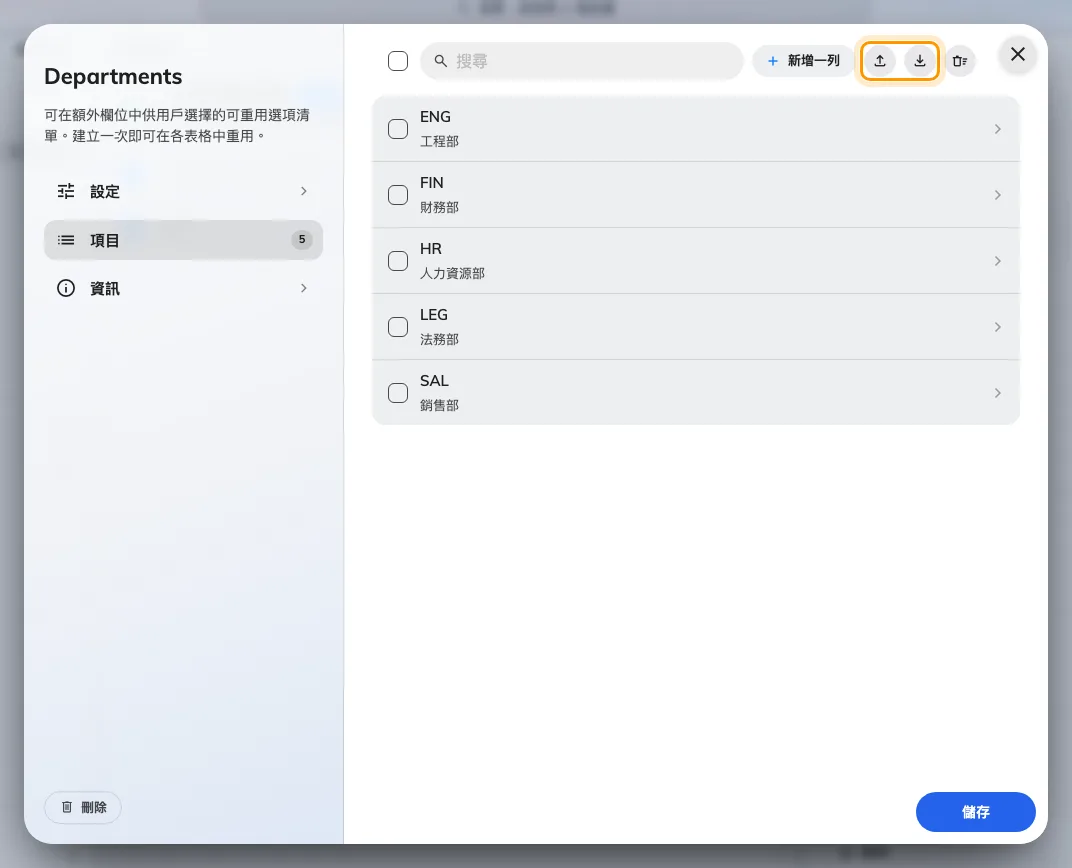Expand the ENG row chevron

[x=997, y=129]
